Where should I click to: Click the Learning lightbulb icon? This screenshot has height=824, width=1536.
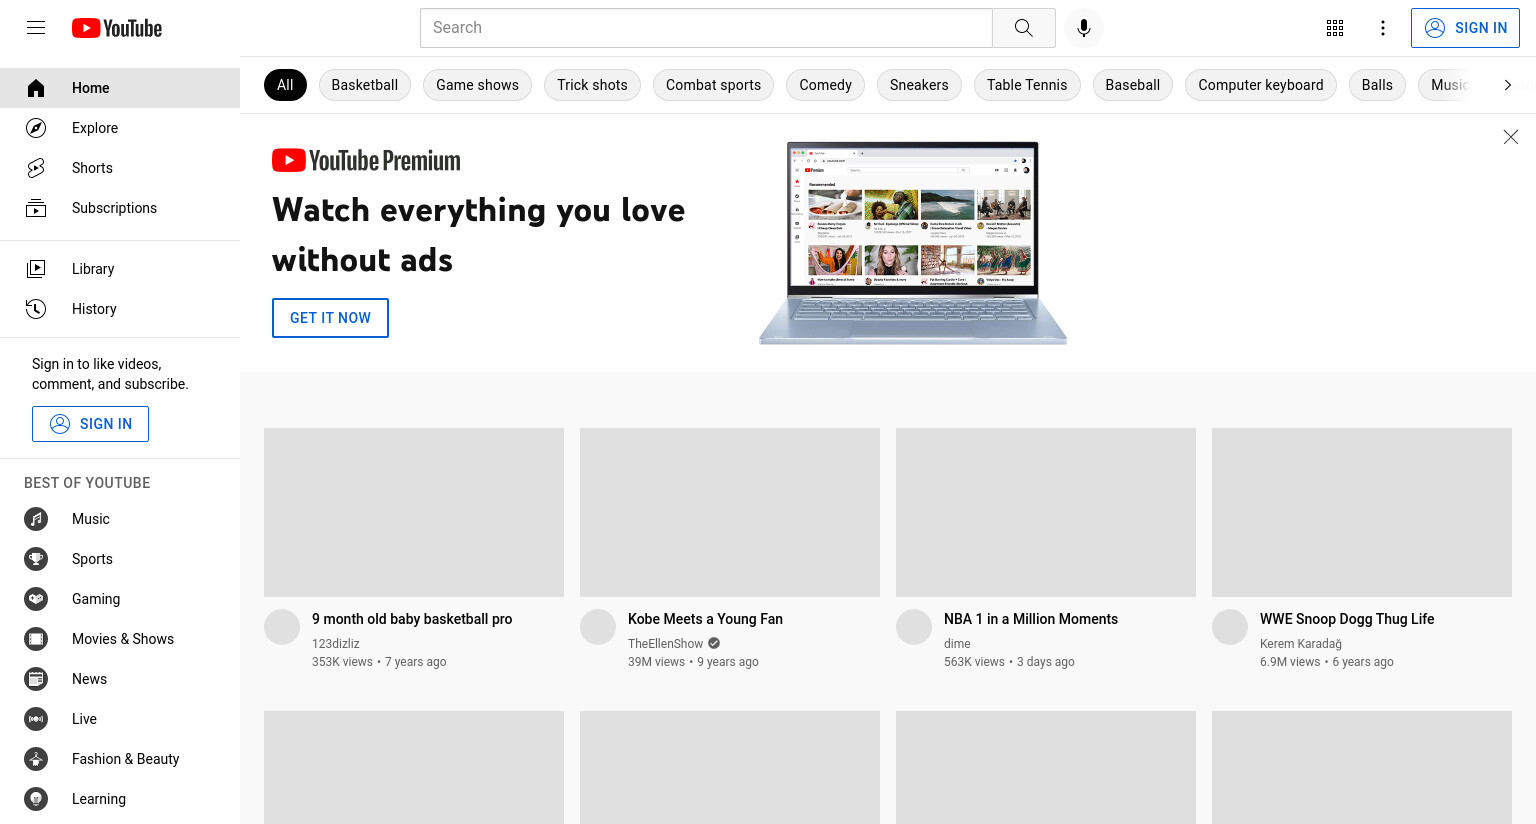(36, 799)
